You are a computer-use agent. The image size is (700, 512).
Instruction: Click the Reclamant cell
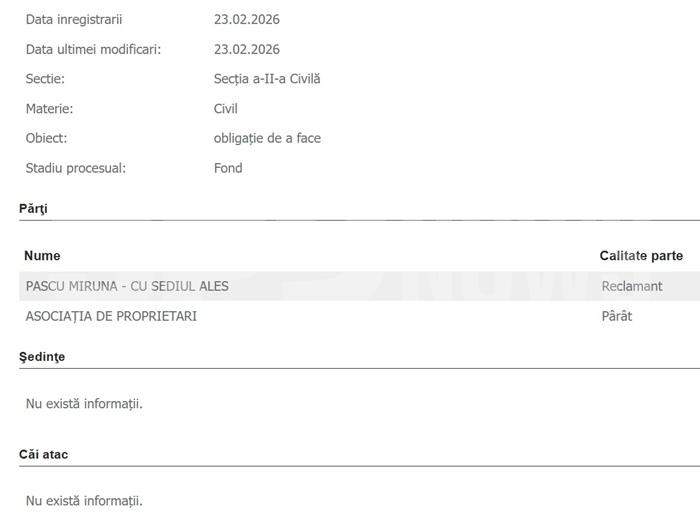[x=631, y=286]
